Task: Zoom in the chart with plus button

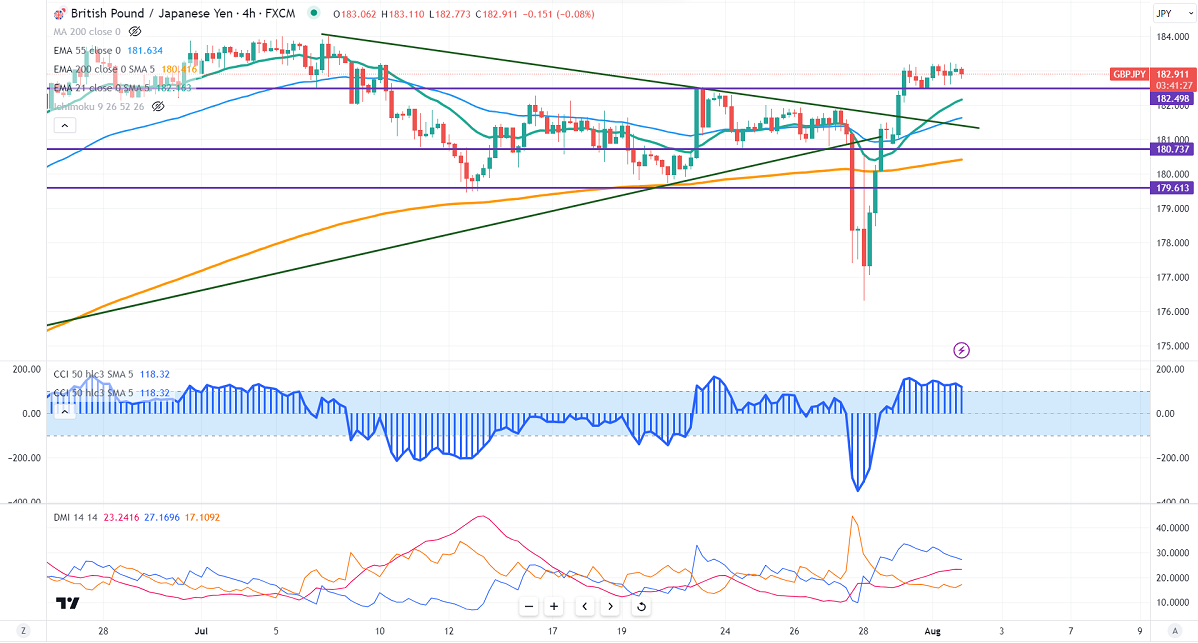Action: pyautogui.click(x=554, y=606)
